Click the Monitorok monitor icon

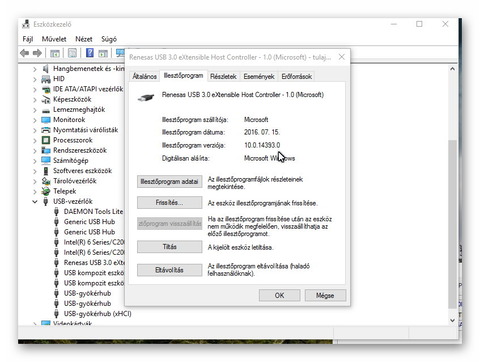pyautogui.click(x=46, y=120)
